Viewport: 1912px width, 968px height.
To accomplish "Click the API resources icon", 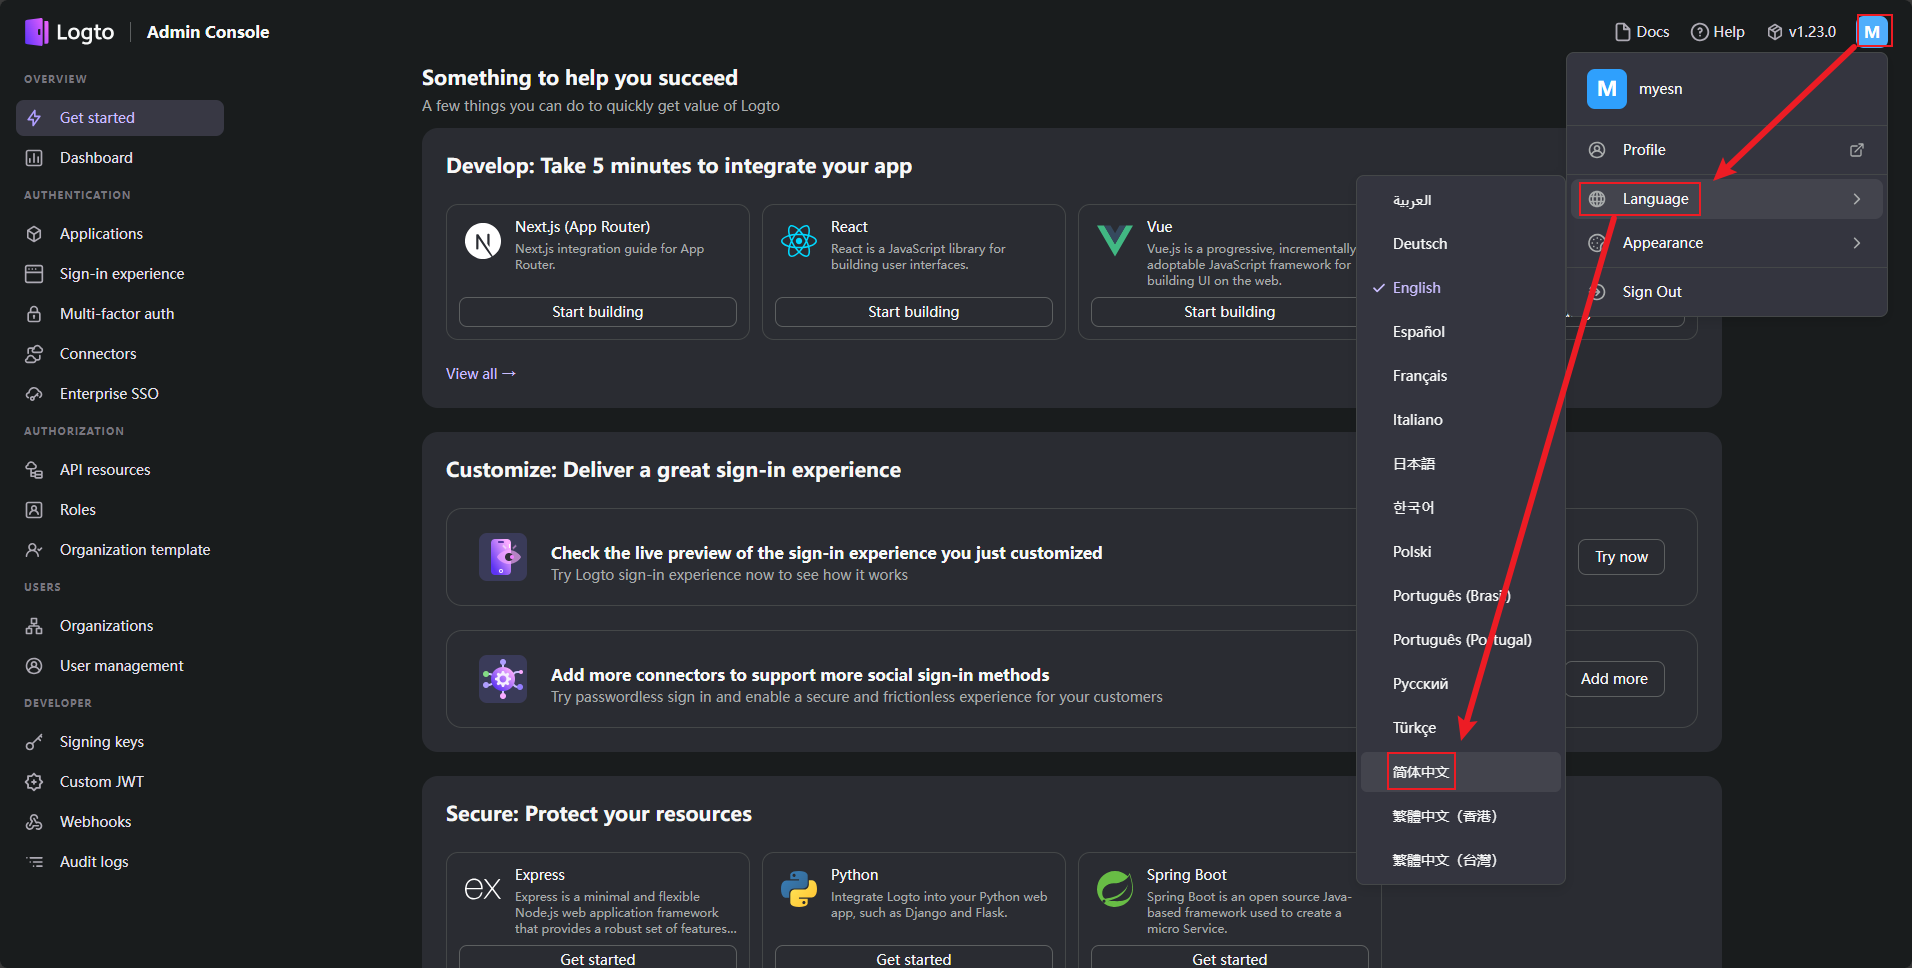I will [34, 470].
